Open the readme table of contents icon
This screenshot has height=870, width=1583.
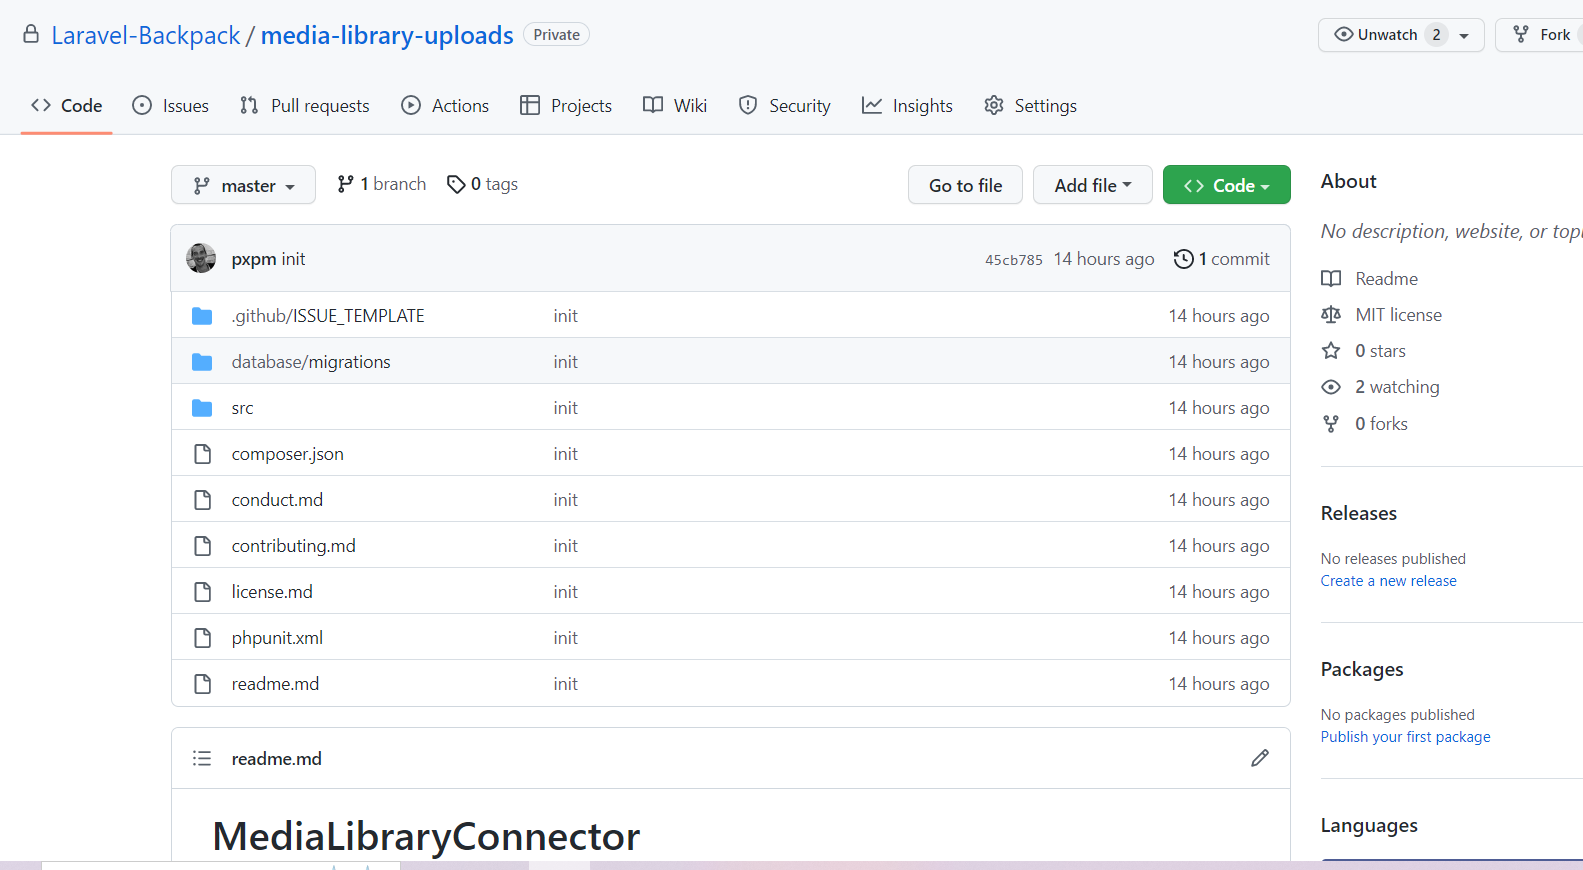click(x=202, y=758)
